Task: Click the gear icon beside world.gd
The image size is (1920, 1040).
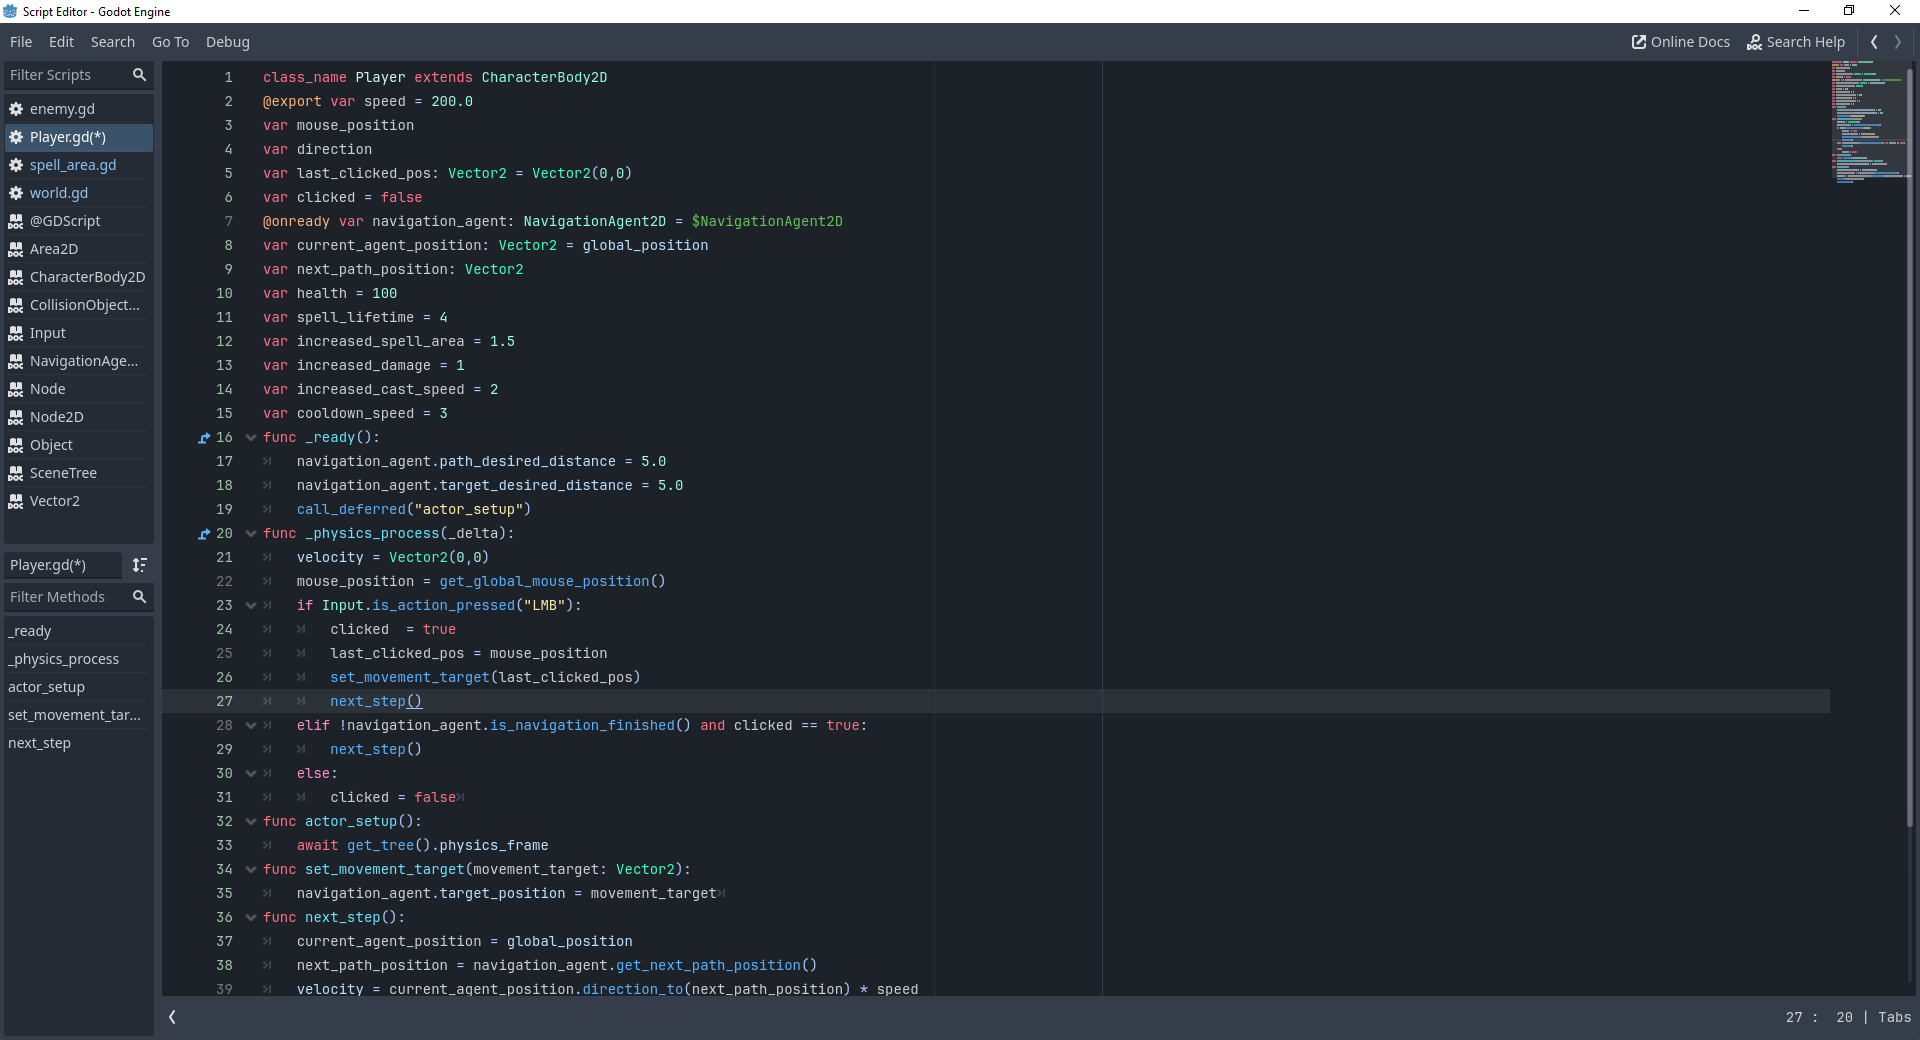Action: [x=16, y=193]
